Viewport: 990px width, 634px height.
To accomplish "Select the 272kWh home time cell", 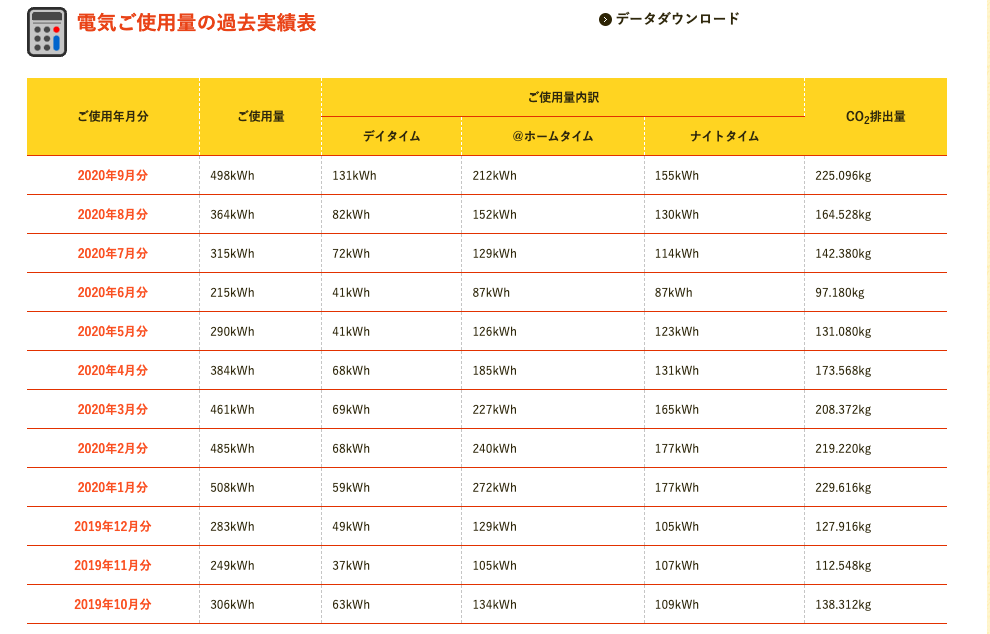I will click(x=553, y=487).
